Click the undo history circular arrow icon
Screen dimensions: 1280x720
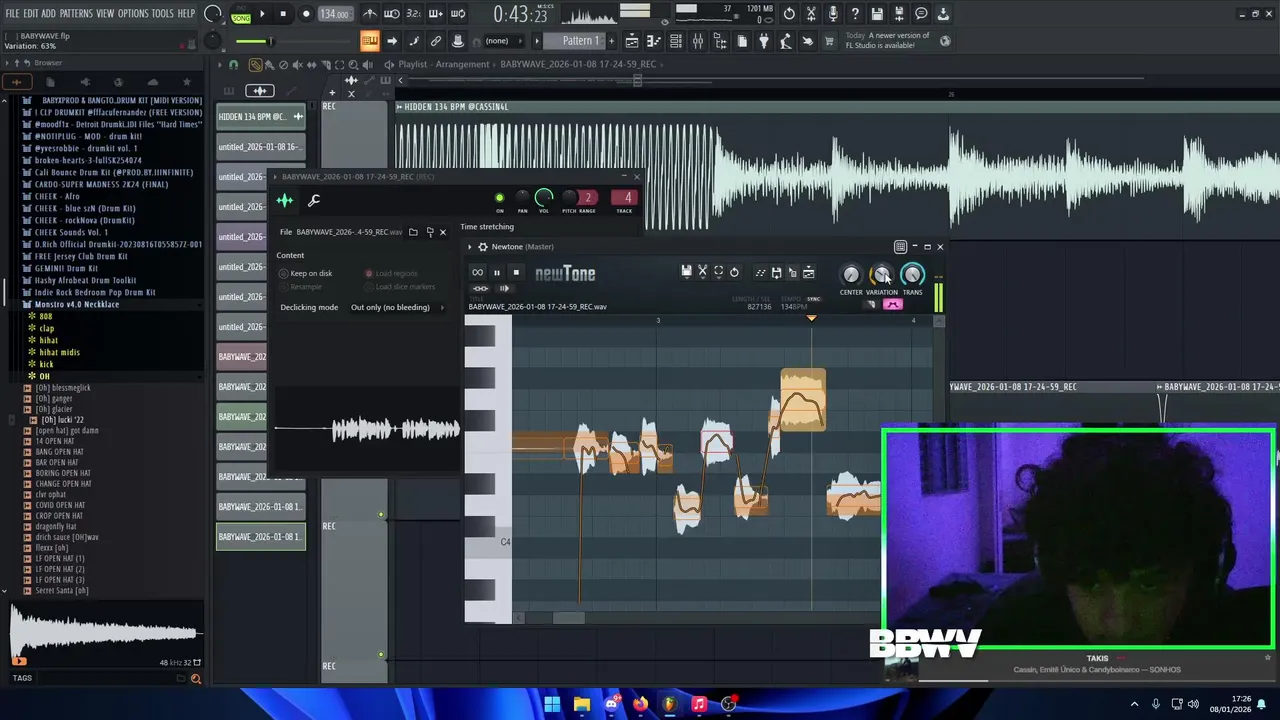[789, 14]
